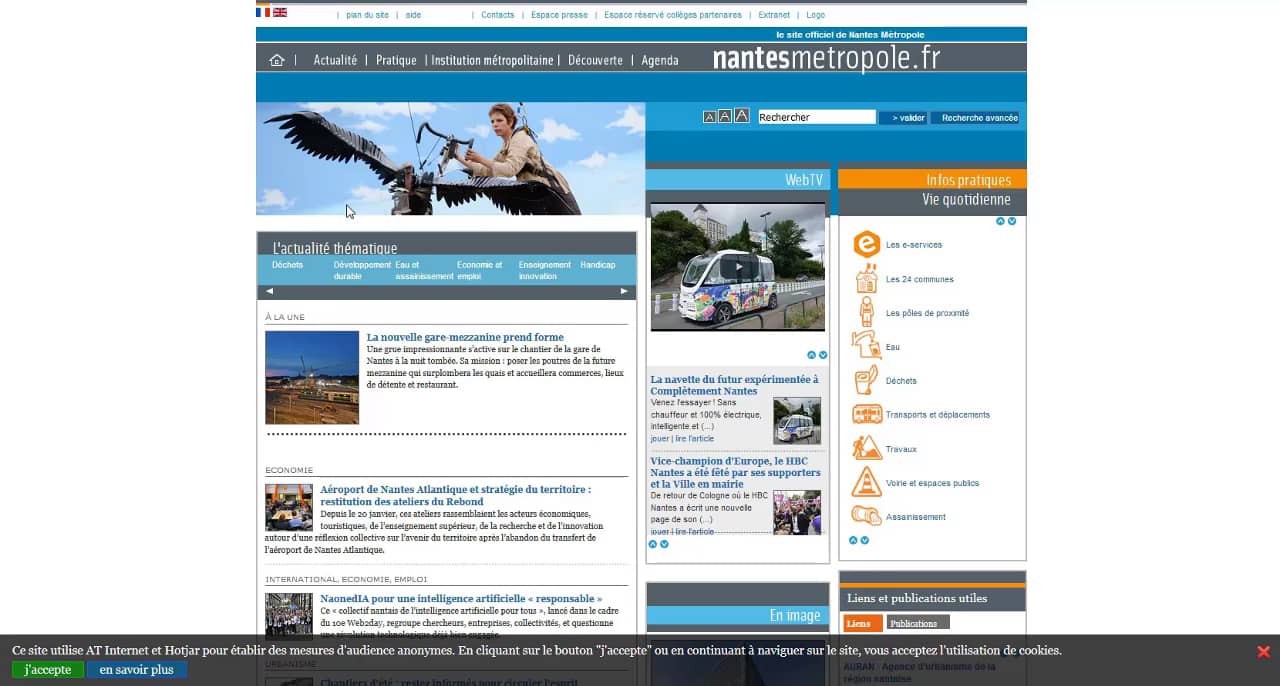
Task: Click the valider search button
Action: (x=903, y=118)
